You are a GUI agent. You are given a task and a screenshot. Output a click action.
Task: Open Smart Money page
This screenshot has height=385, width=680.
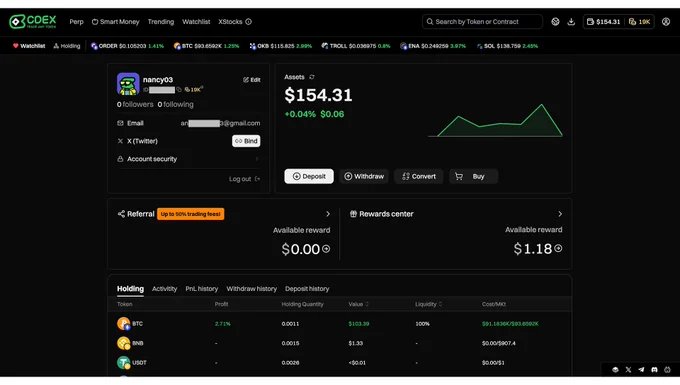[x=115, y=22]
